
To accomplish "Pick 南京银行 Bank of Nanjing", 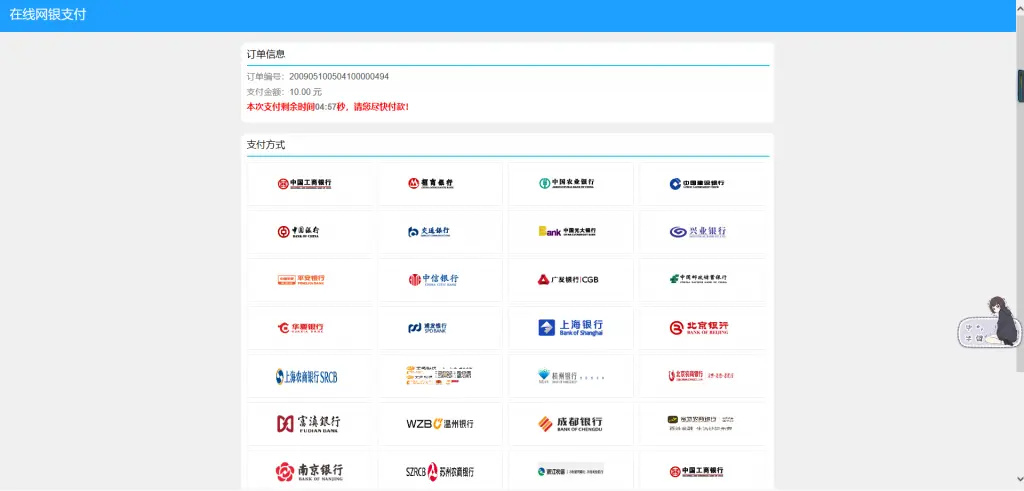I will point(310,471).
